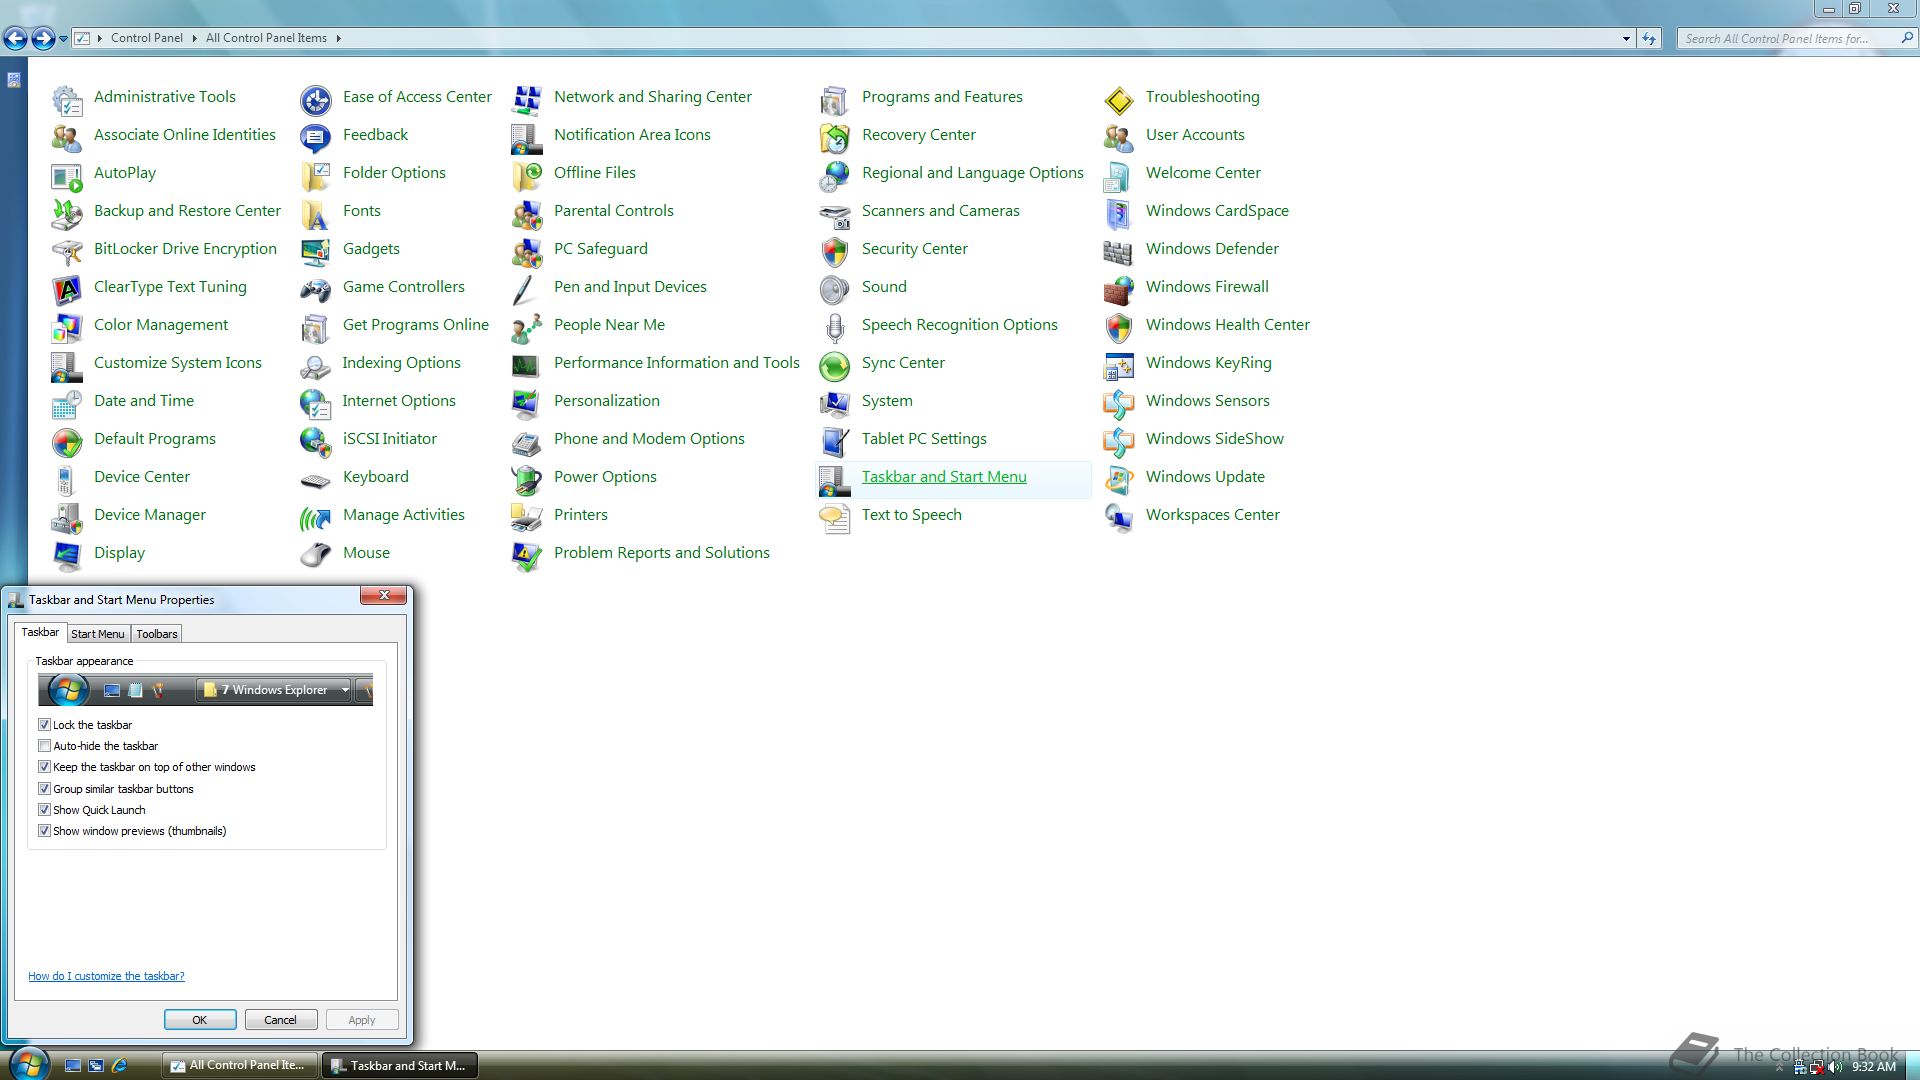This screenshot has height=1080, width=1920.
Task: Click the ClearType Text Tuning icon
Action: (x=67, y=289)
